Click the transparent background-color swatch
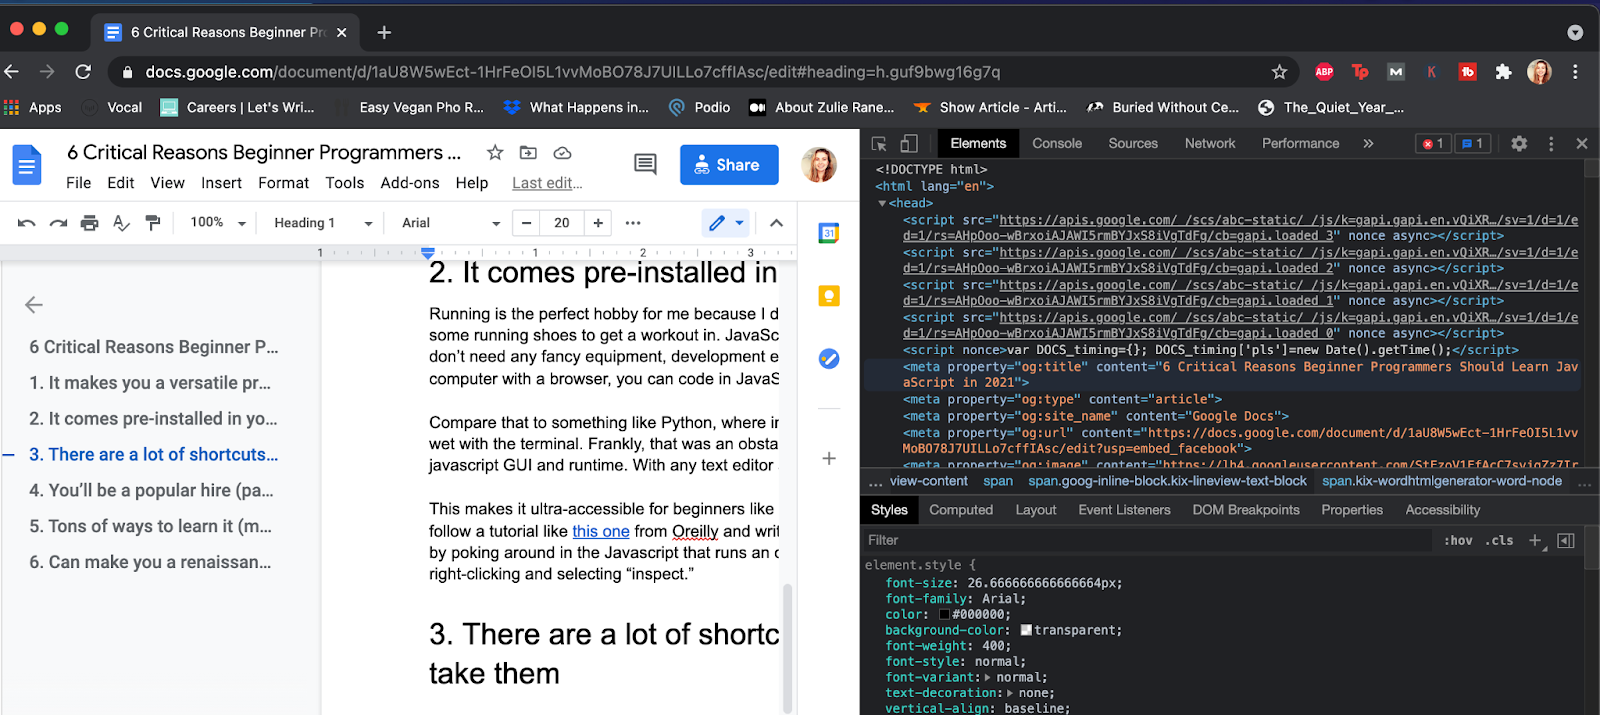The width and height of the screenshot is (1600, 715). tap(1026, 631)
